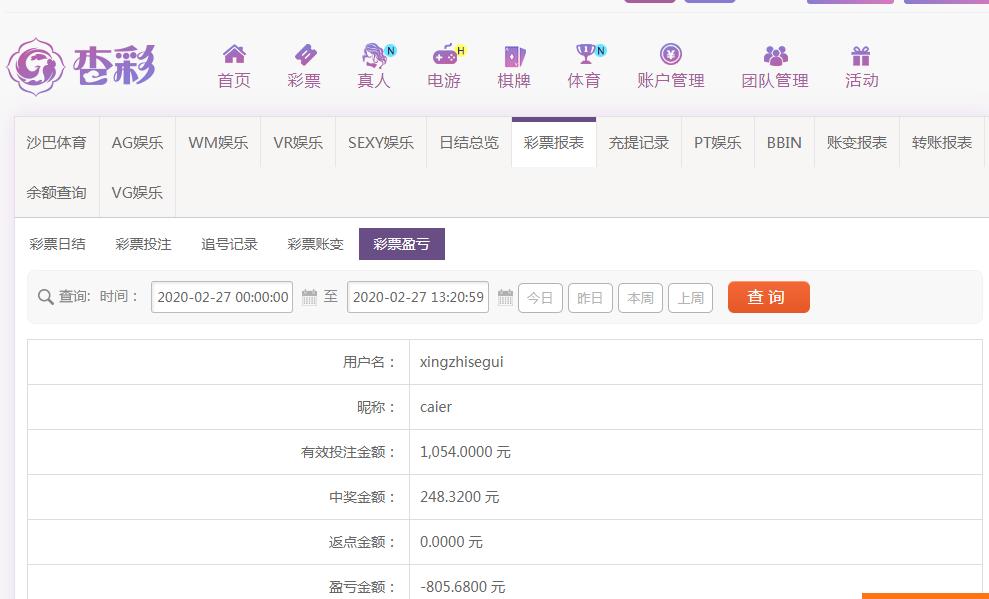Set date range to 昨日

coord(590,298)
